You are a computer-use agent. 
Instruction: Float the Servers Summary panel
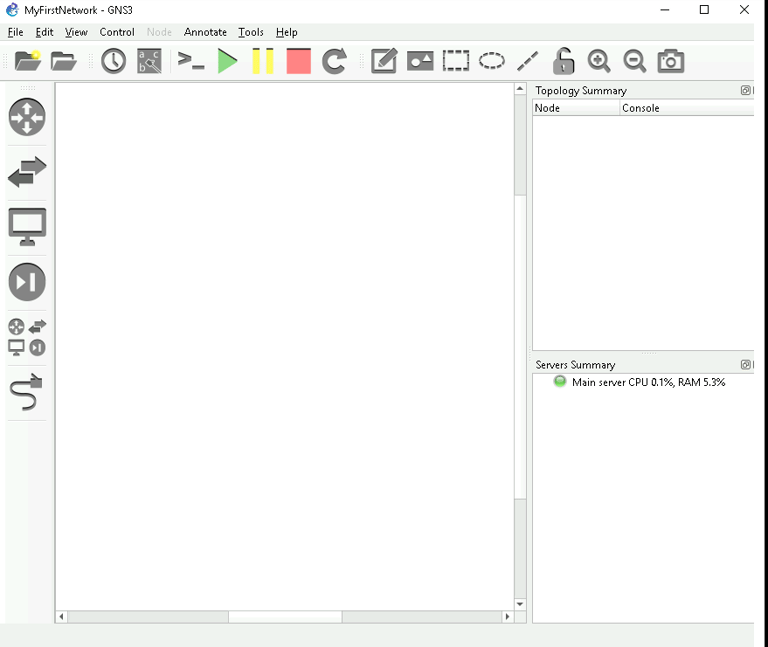coord(745,364)
